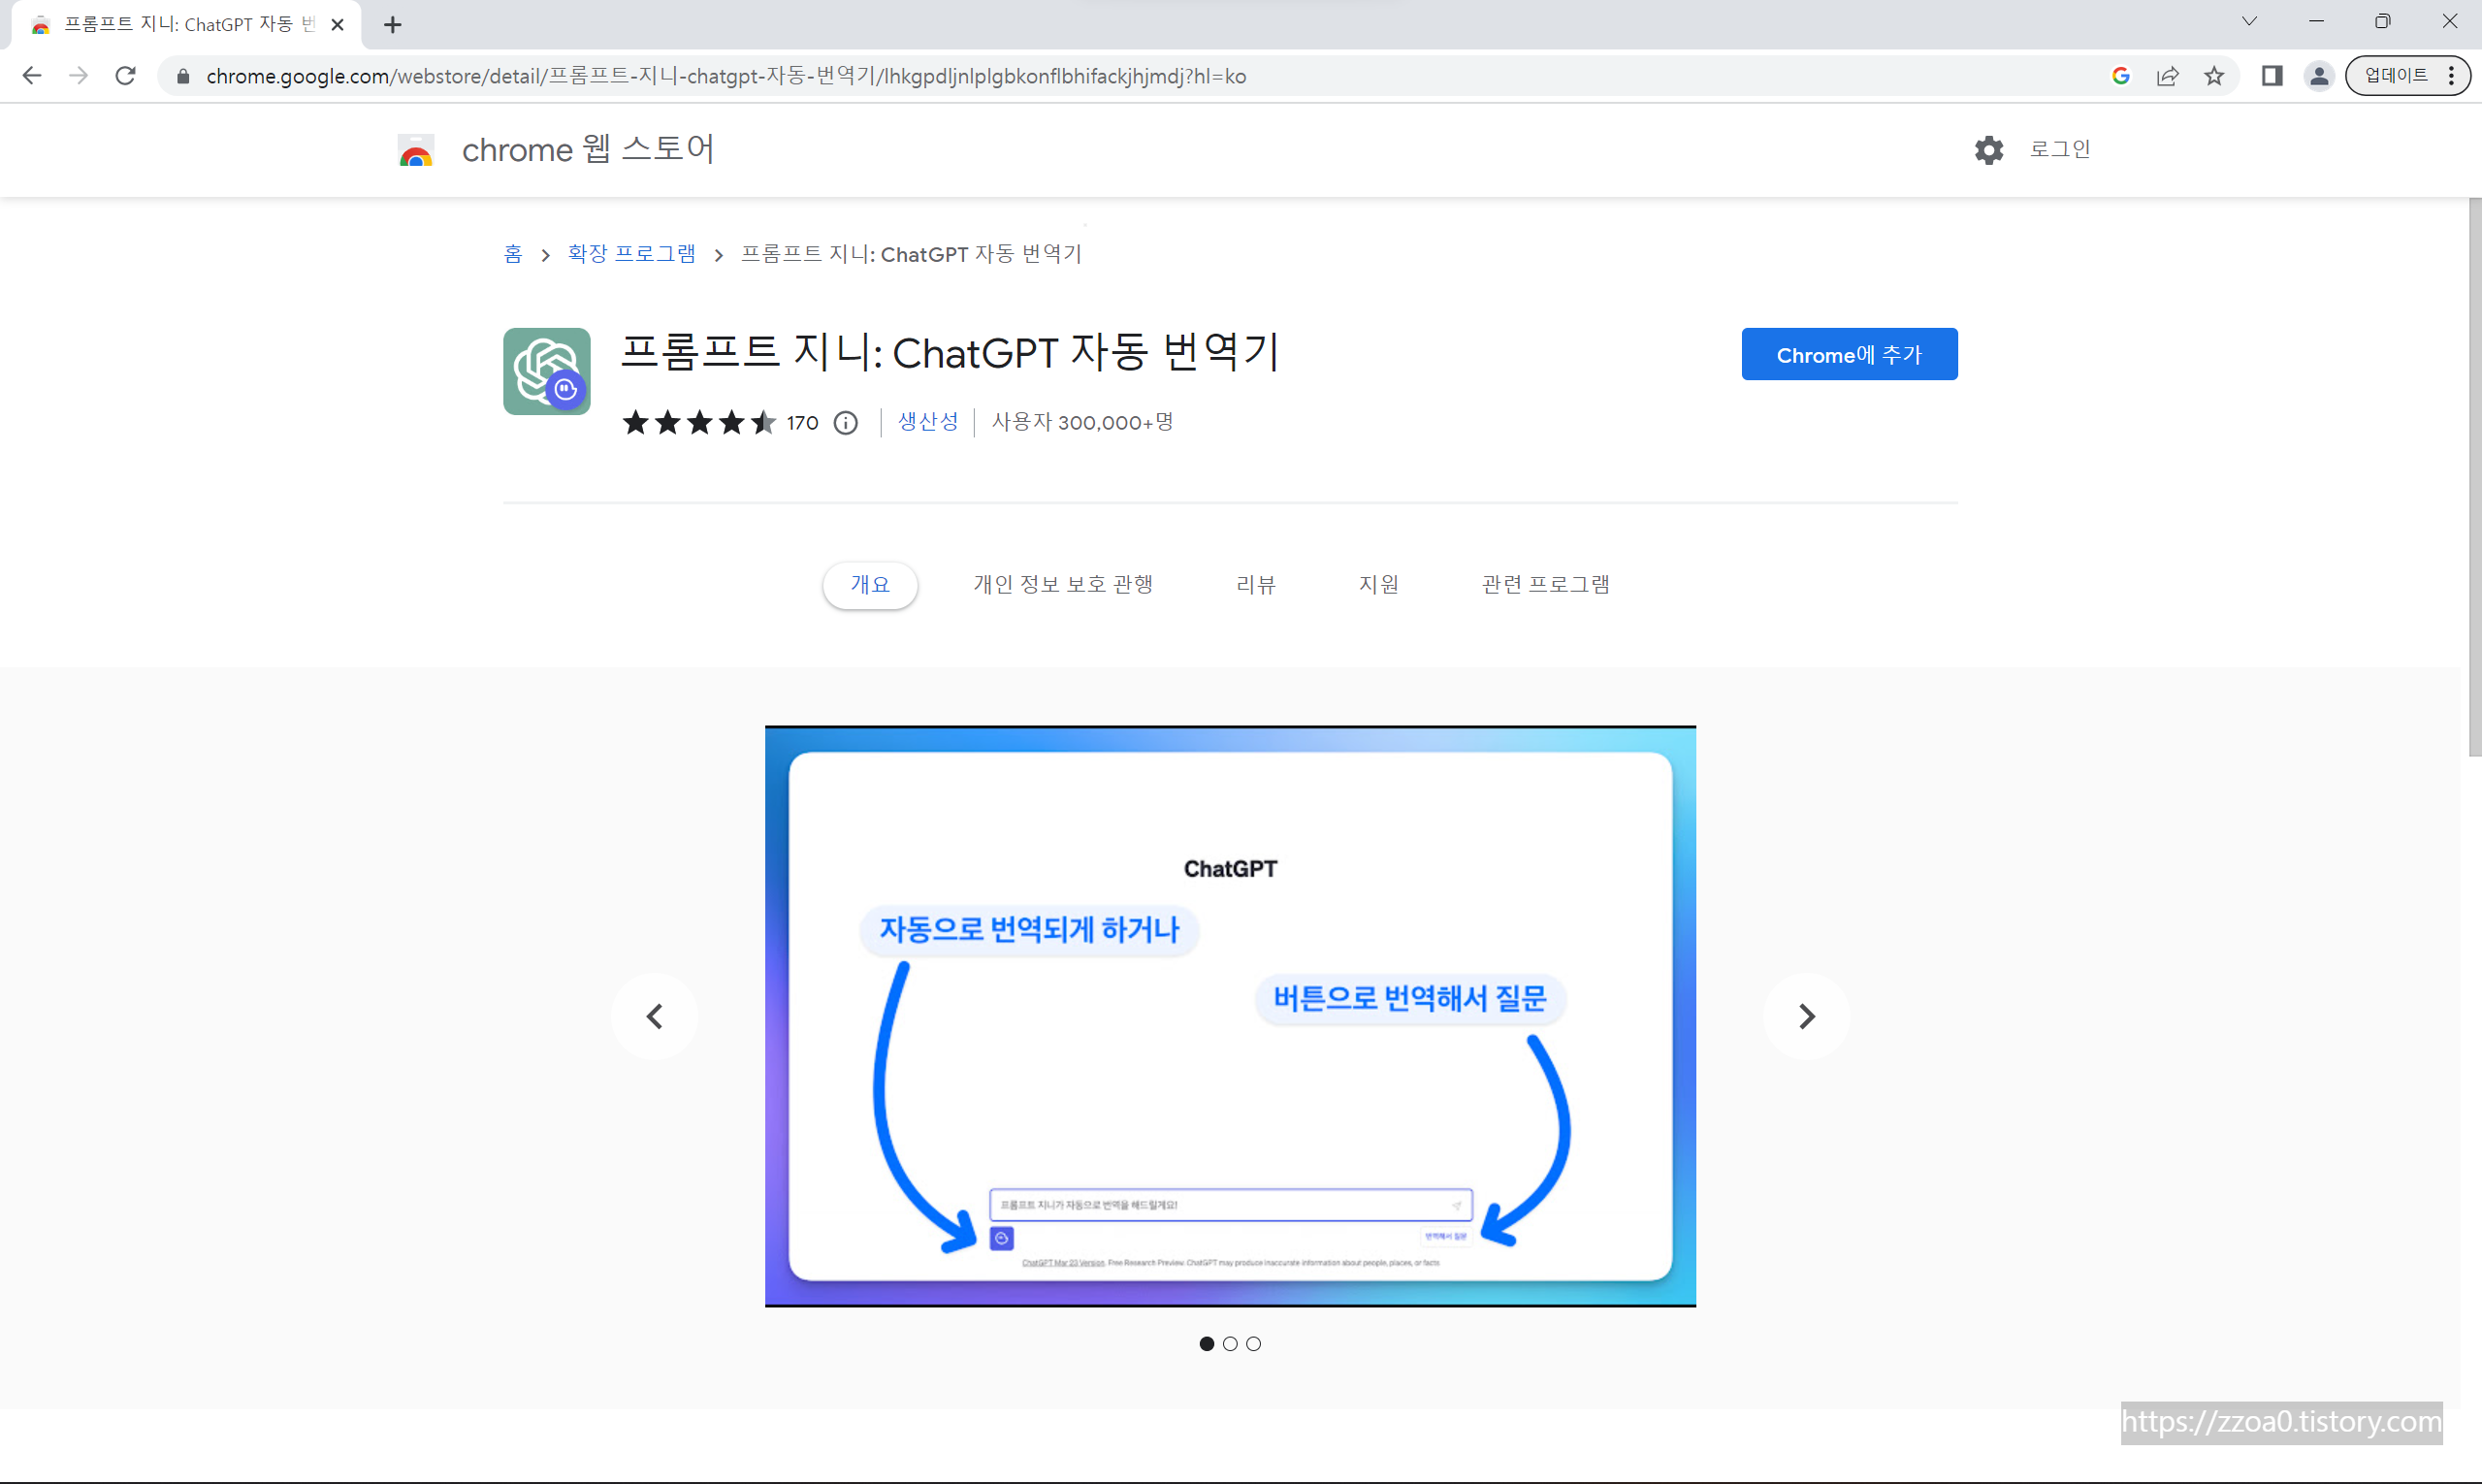Open 확장 프로그램 breadcrumb link
The image size is (2482, 1484).
click(x=631, y=254)
